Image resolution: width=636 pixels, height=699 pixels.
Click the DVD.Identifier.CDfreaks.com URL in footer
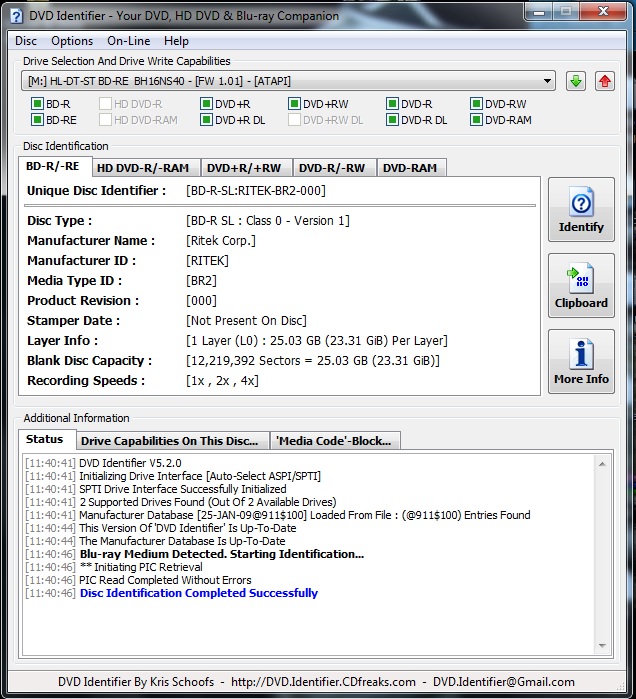click(323, 682)
